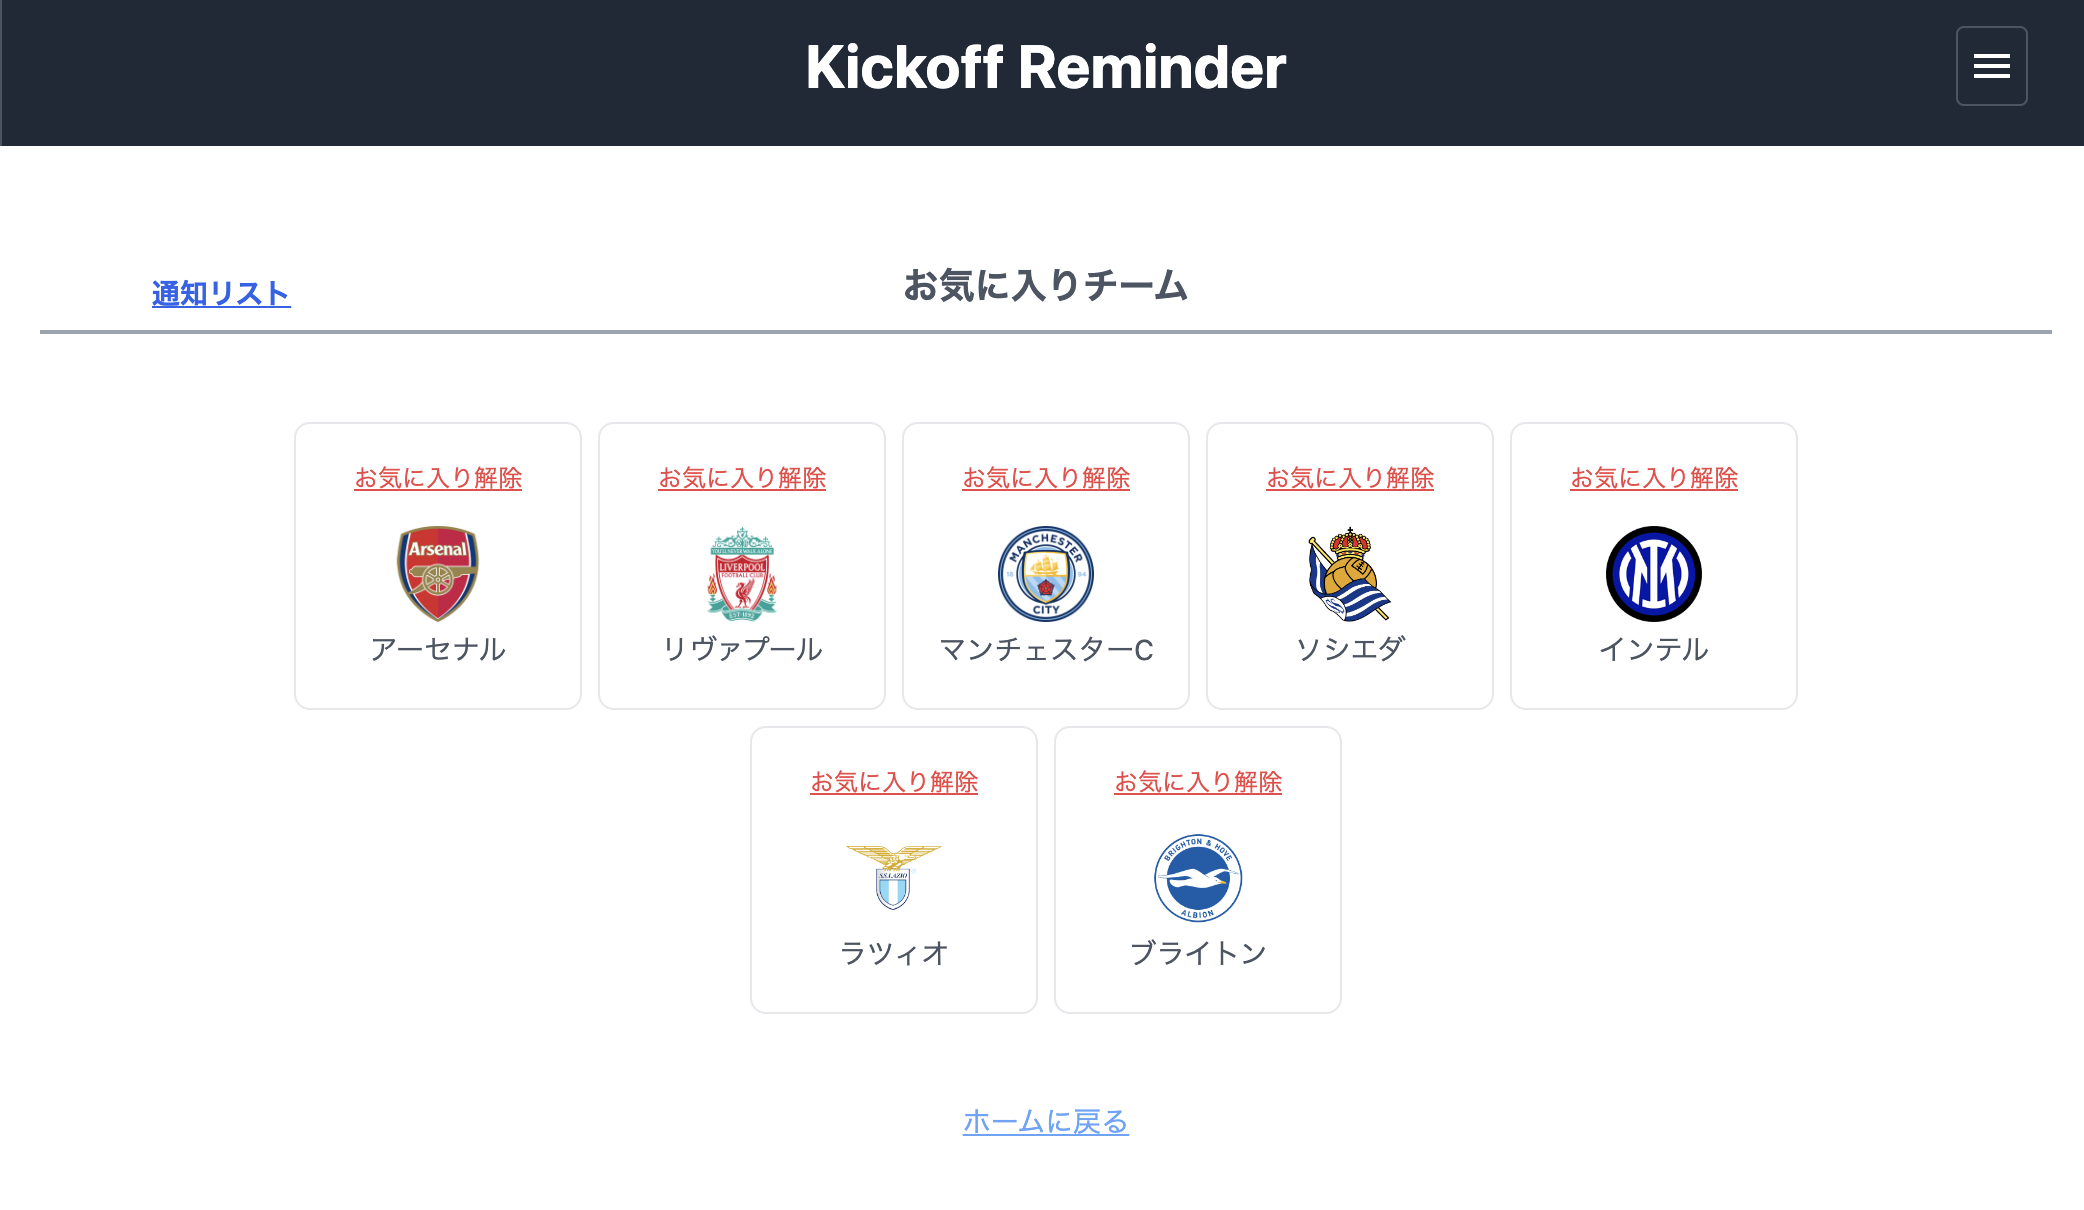
Task: Click the Liverpool crest logo
Action: [742, 573]
